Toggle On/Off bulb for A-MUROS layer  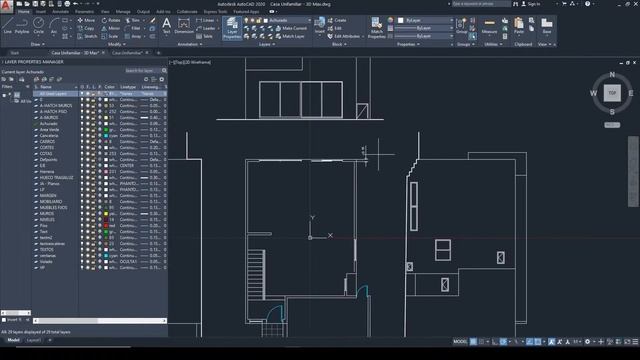[82, 118]
